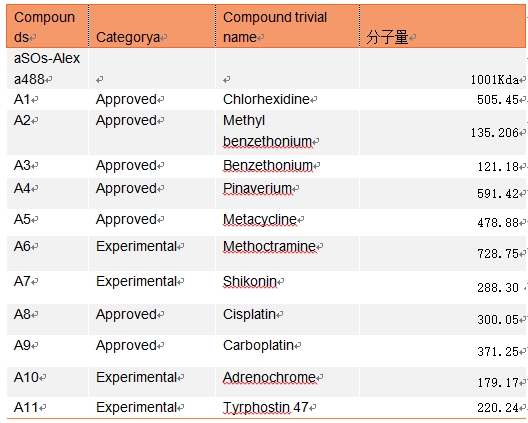Viewport: 528px width, 423px height.
Task: Click the Compounds header cell
Action: pyautogui.click(x=47, y=26)
